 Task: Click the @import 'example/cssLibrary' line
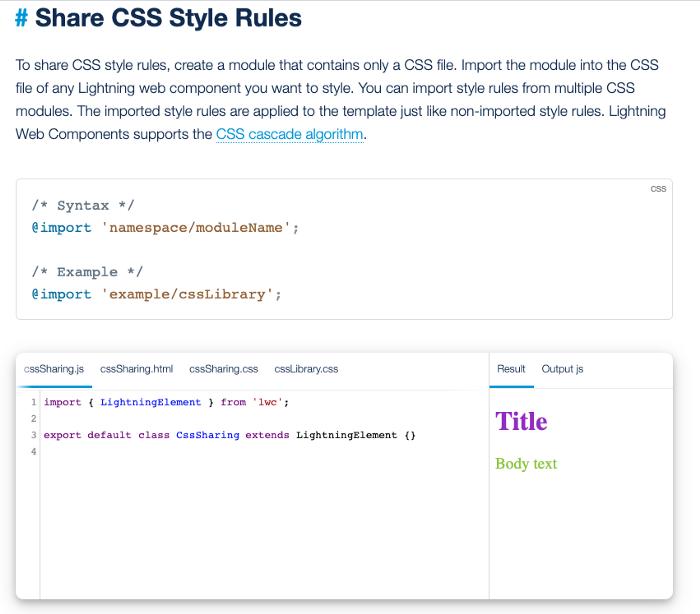tap(157, 294)
